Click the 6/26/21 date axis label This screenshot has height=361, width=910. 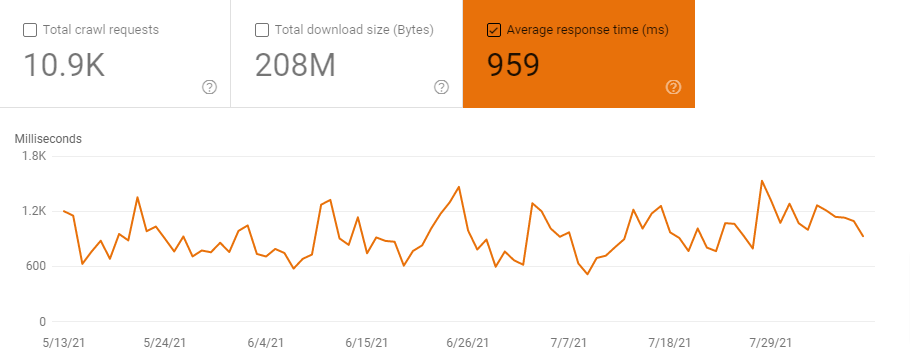pos(468,343)
